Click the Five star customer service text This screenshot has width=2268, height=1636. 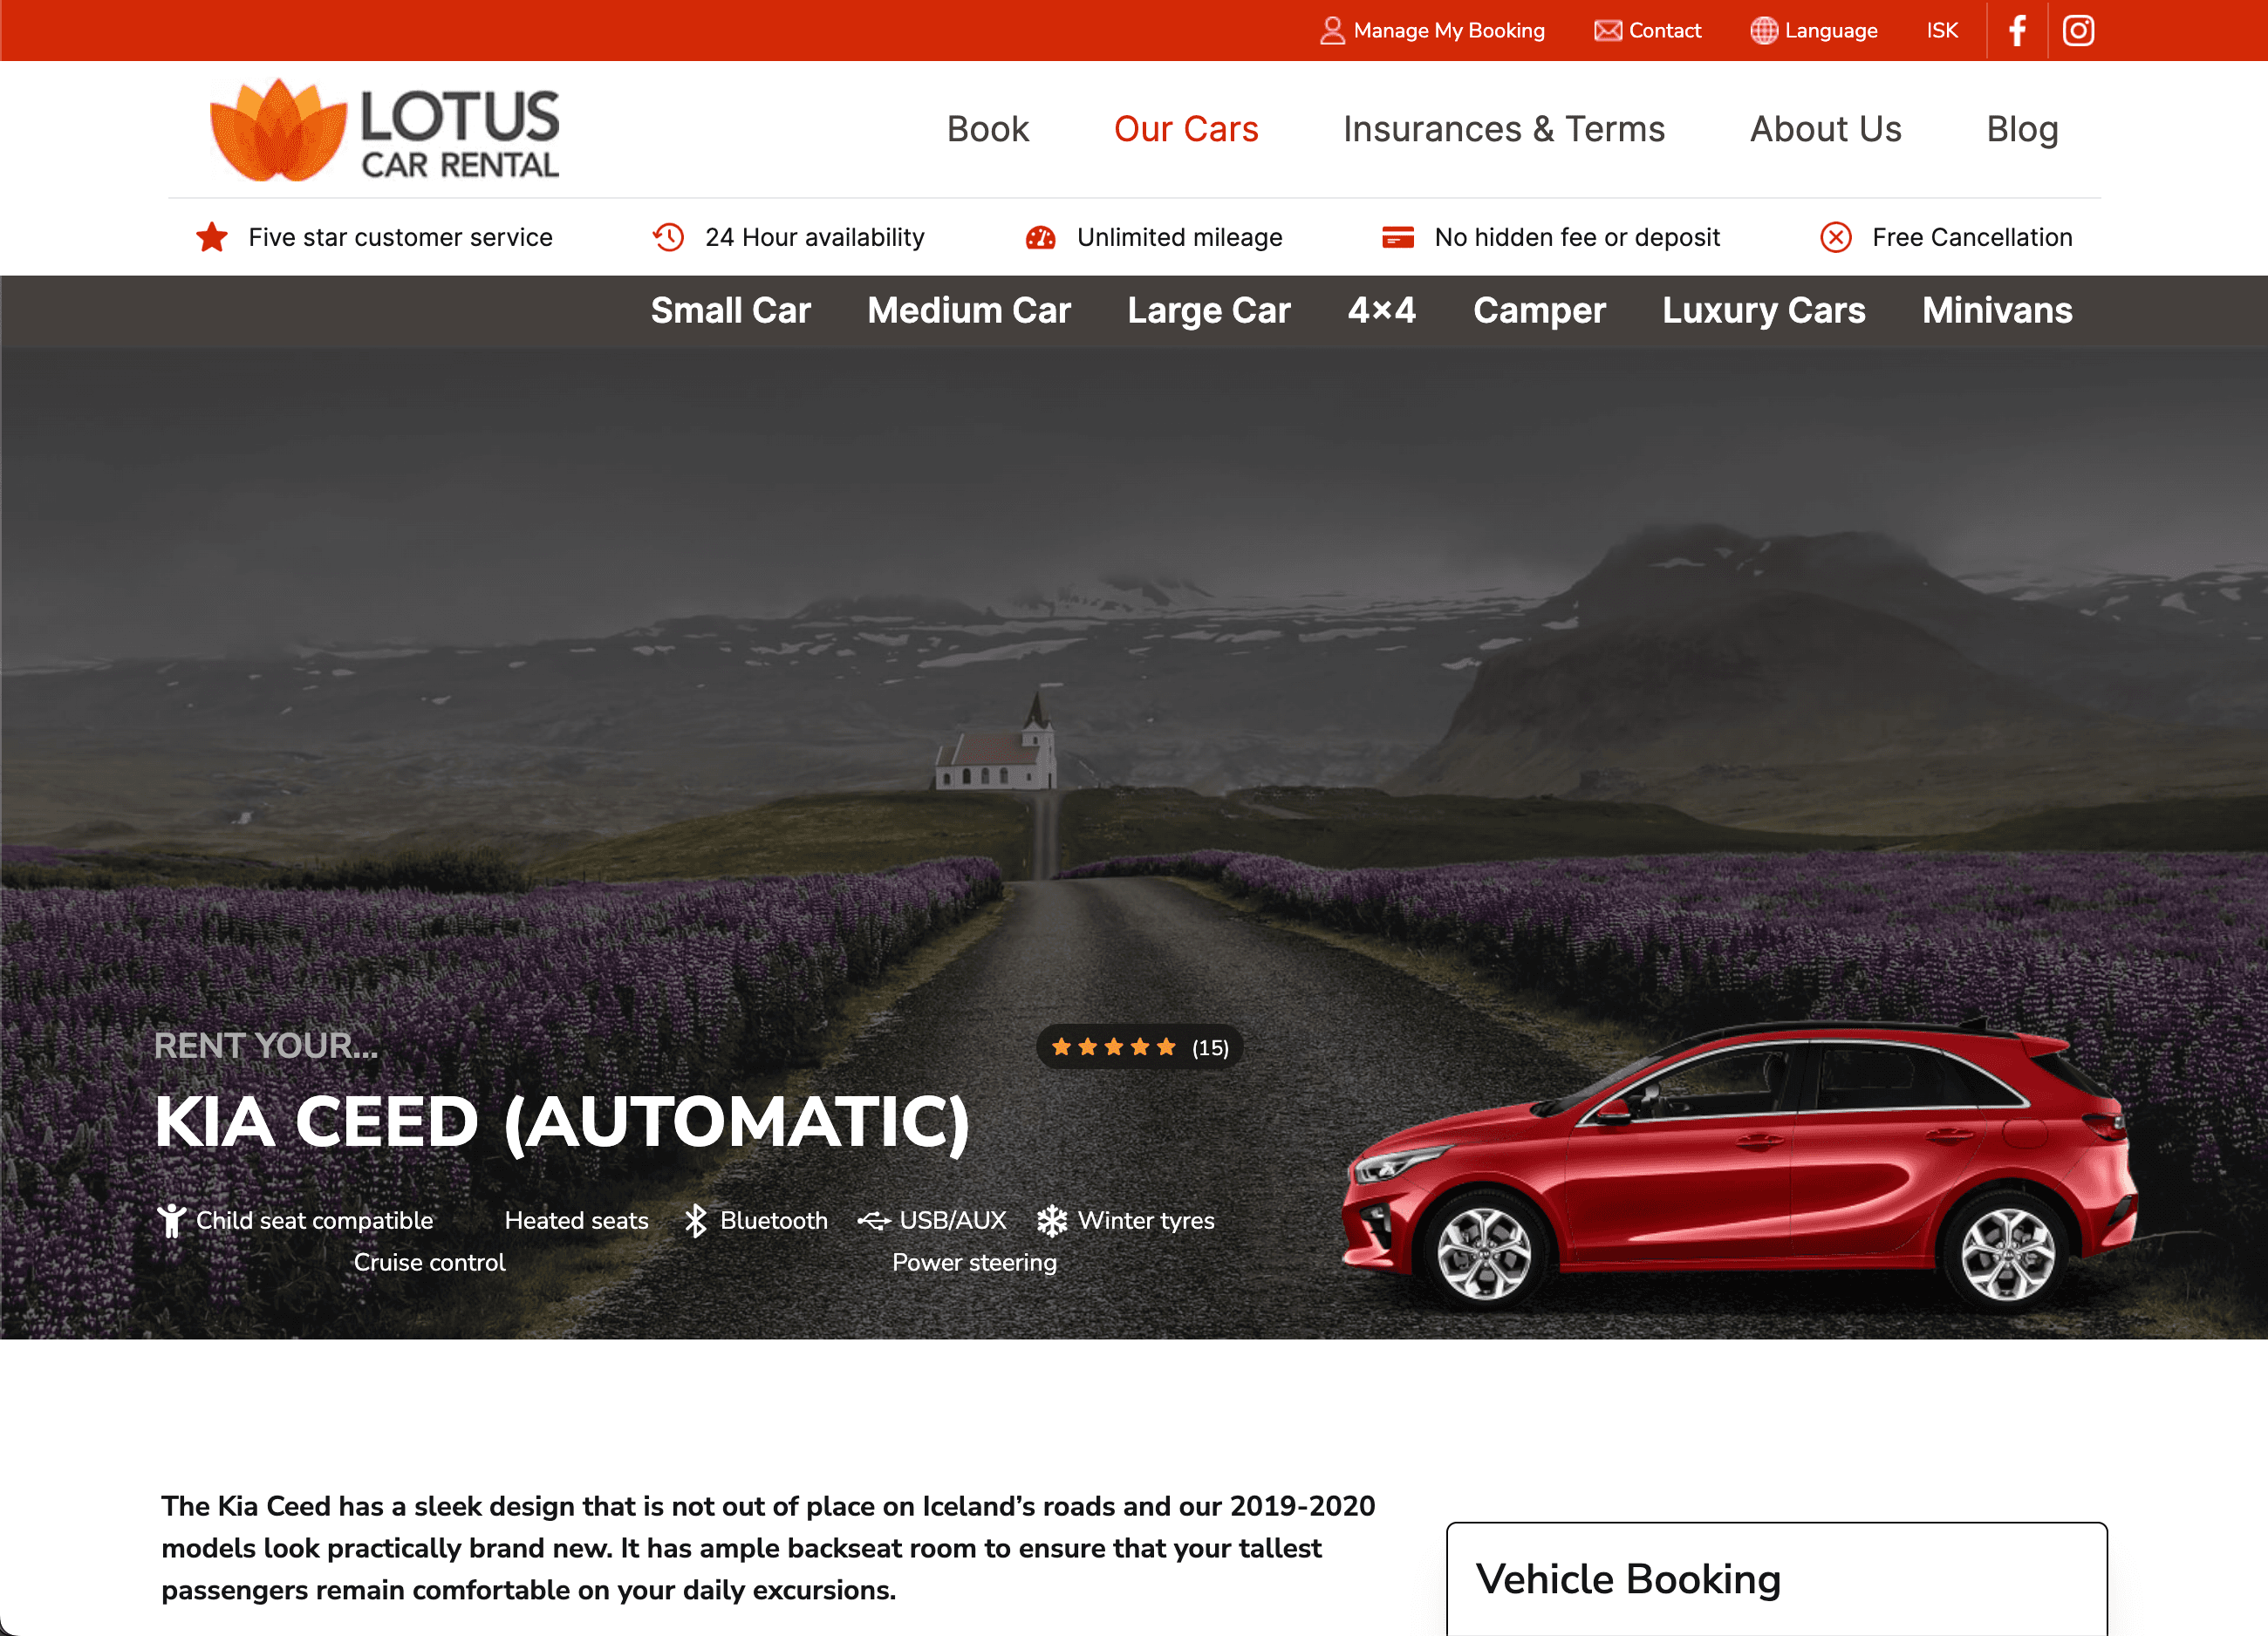[x=400, y=237]
